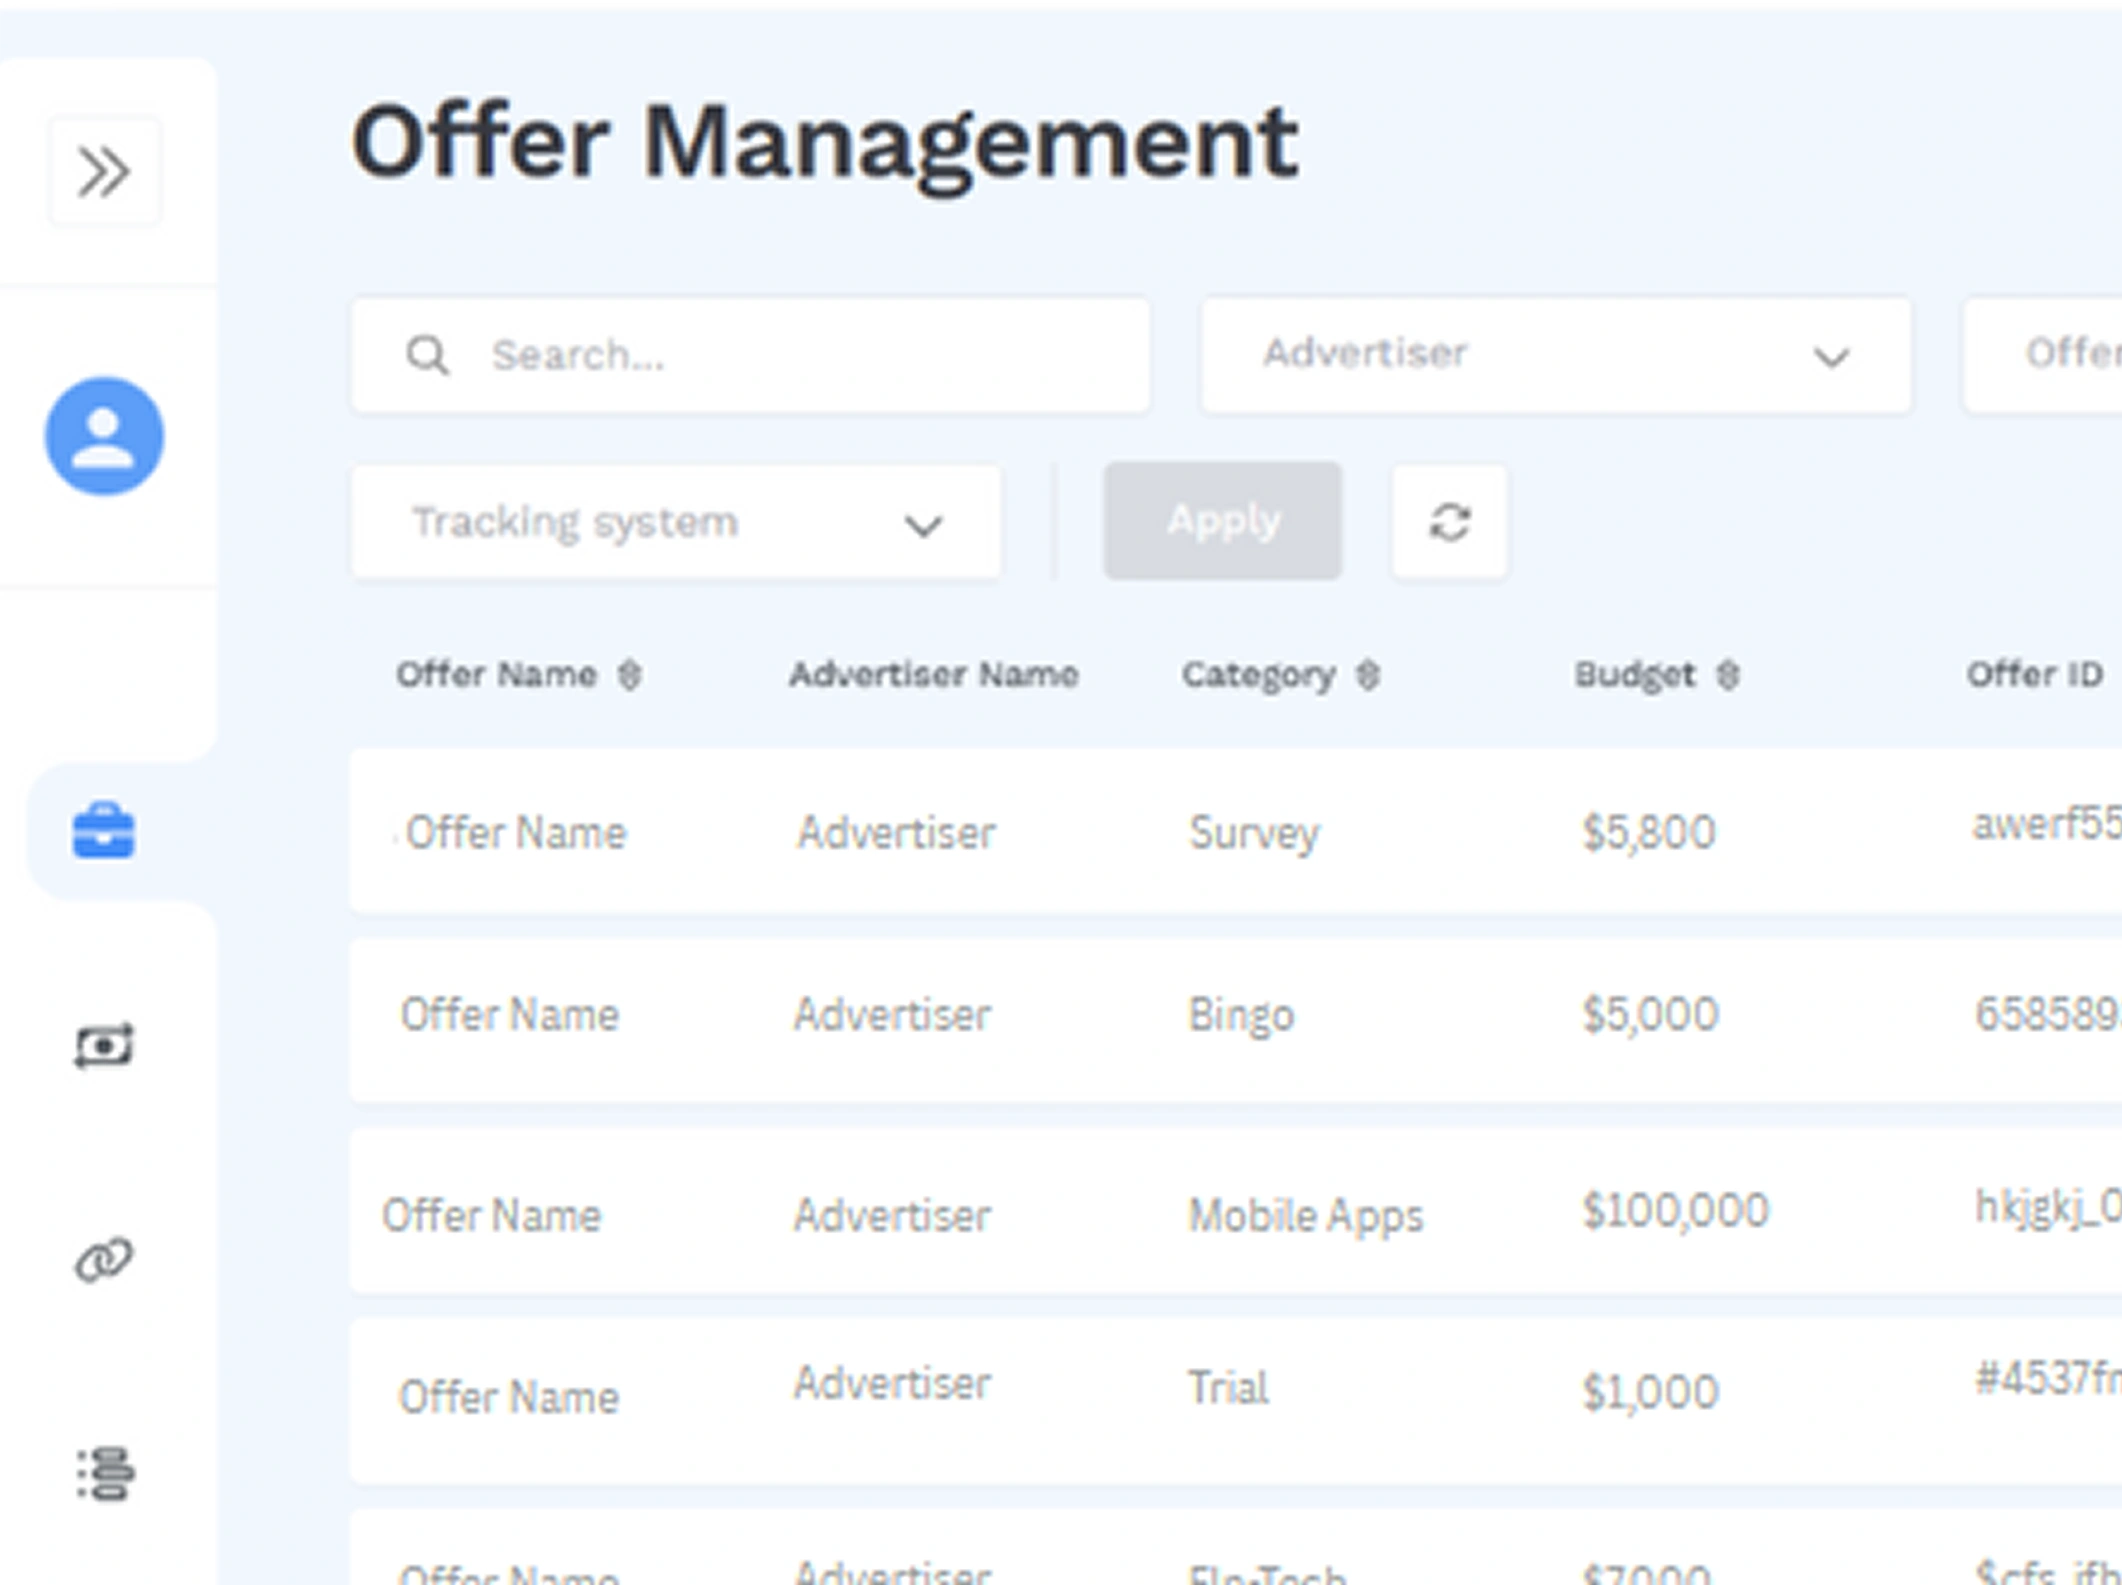2122x1585 pixels.
Task: Expand the Tracking system dropdown
Action: click(x=675, y=522)
